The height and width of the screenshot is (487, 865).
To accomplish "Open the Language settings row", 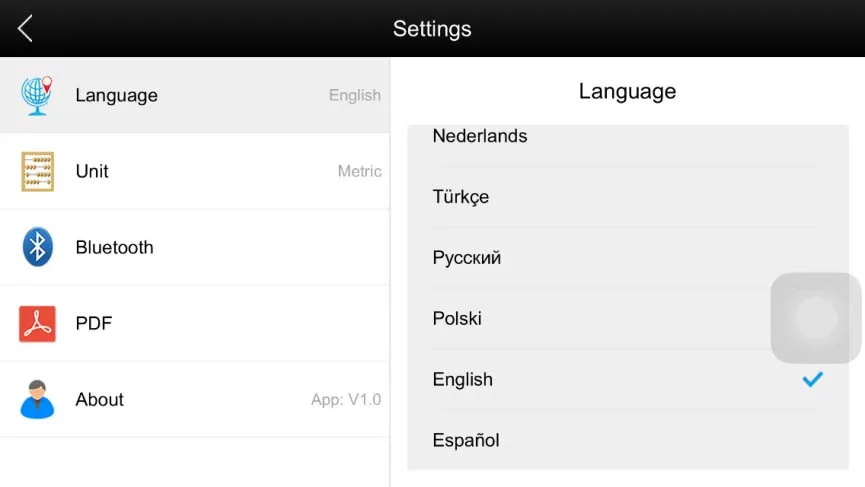I will (x=116, y=96).
